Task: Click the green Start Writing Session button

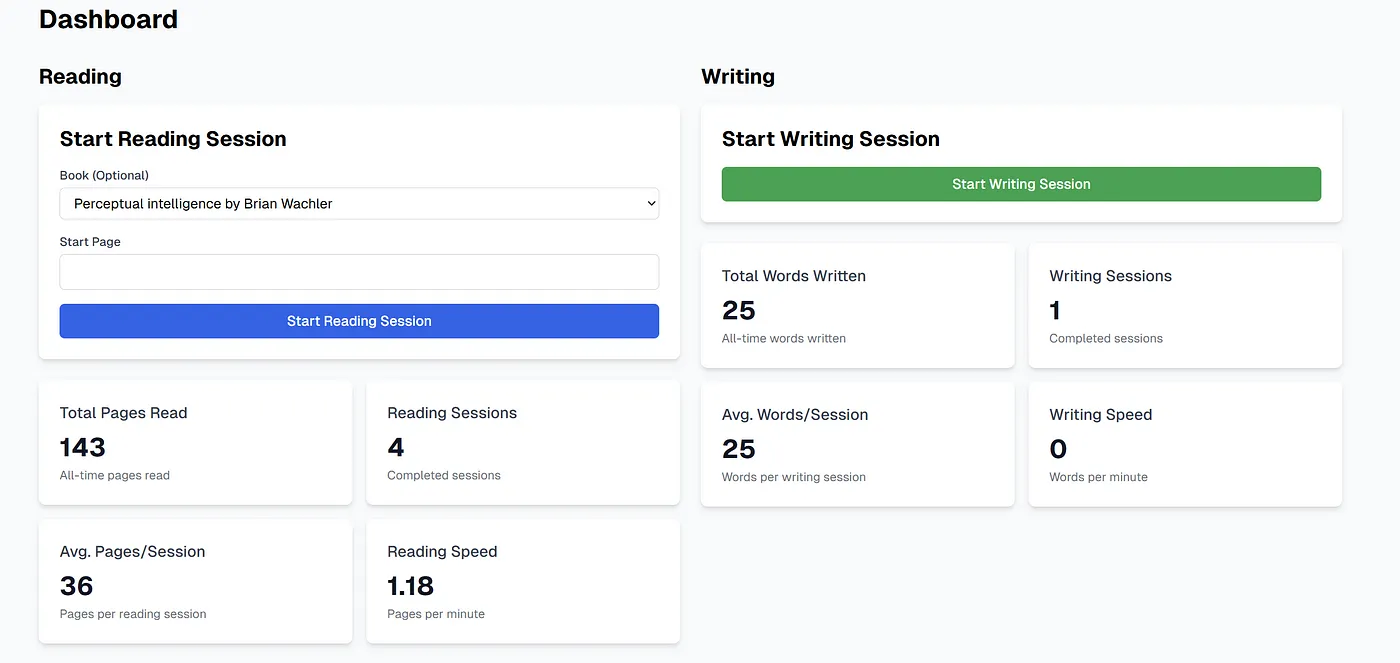Action: [x=1021, y=184]
